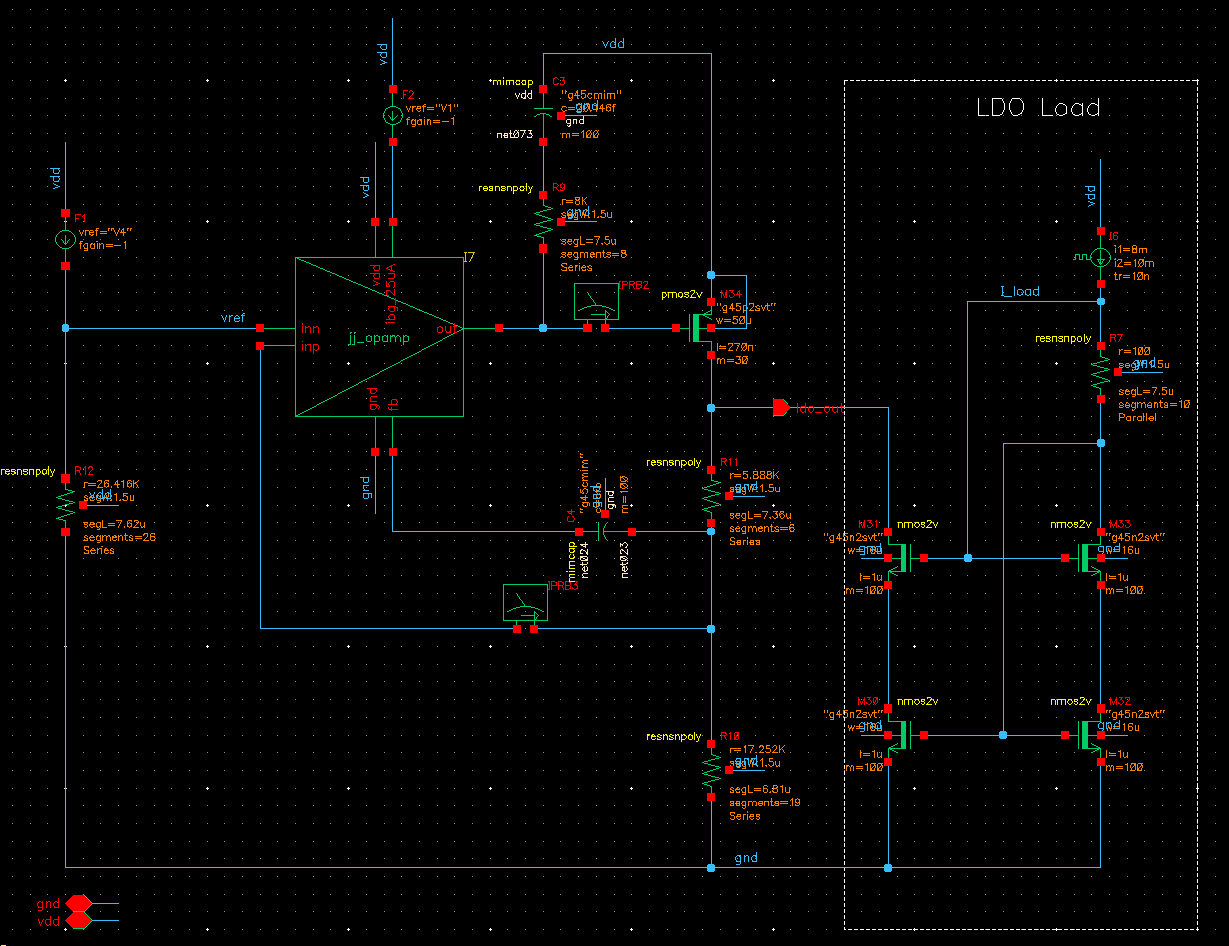This screenshot has width=1229, height=946.
Task: Click the red ldo_out output pin
Action: tap(781, 408)
